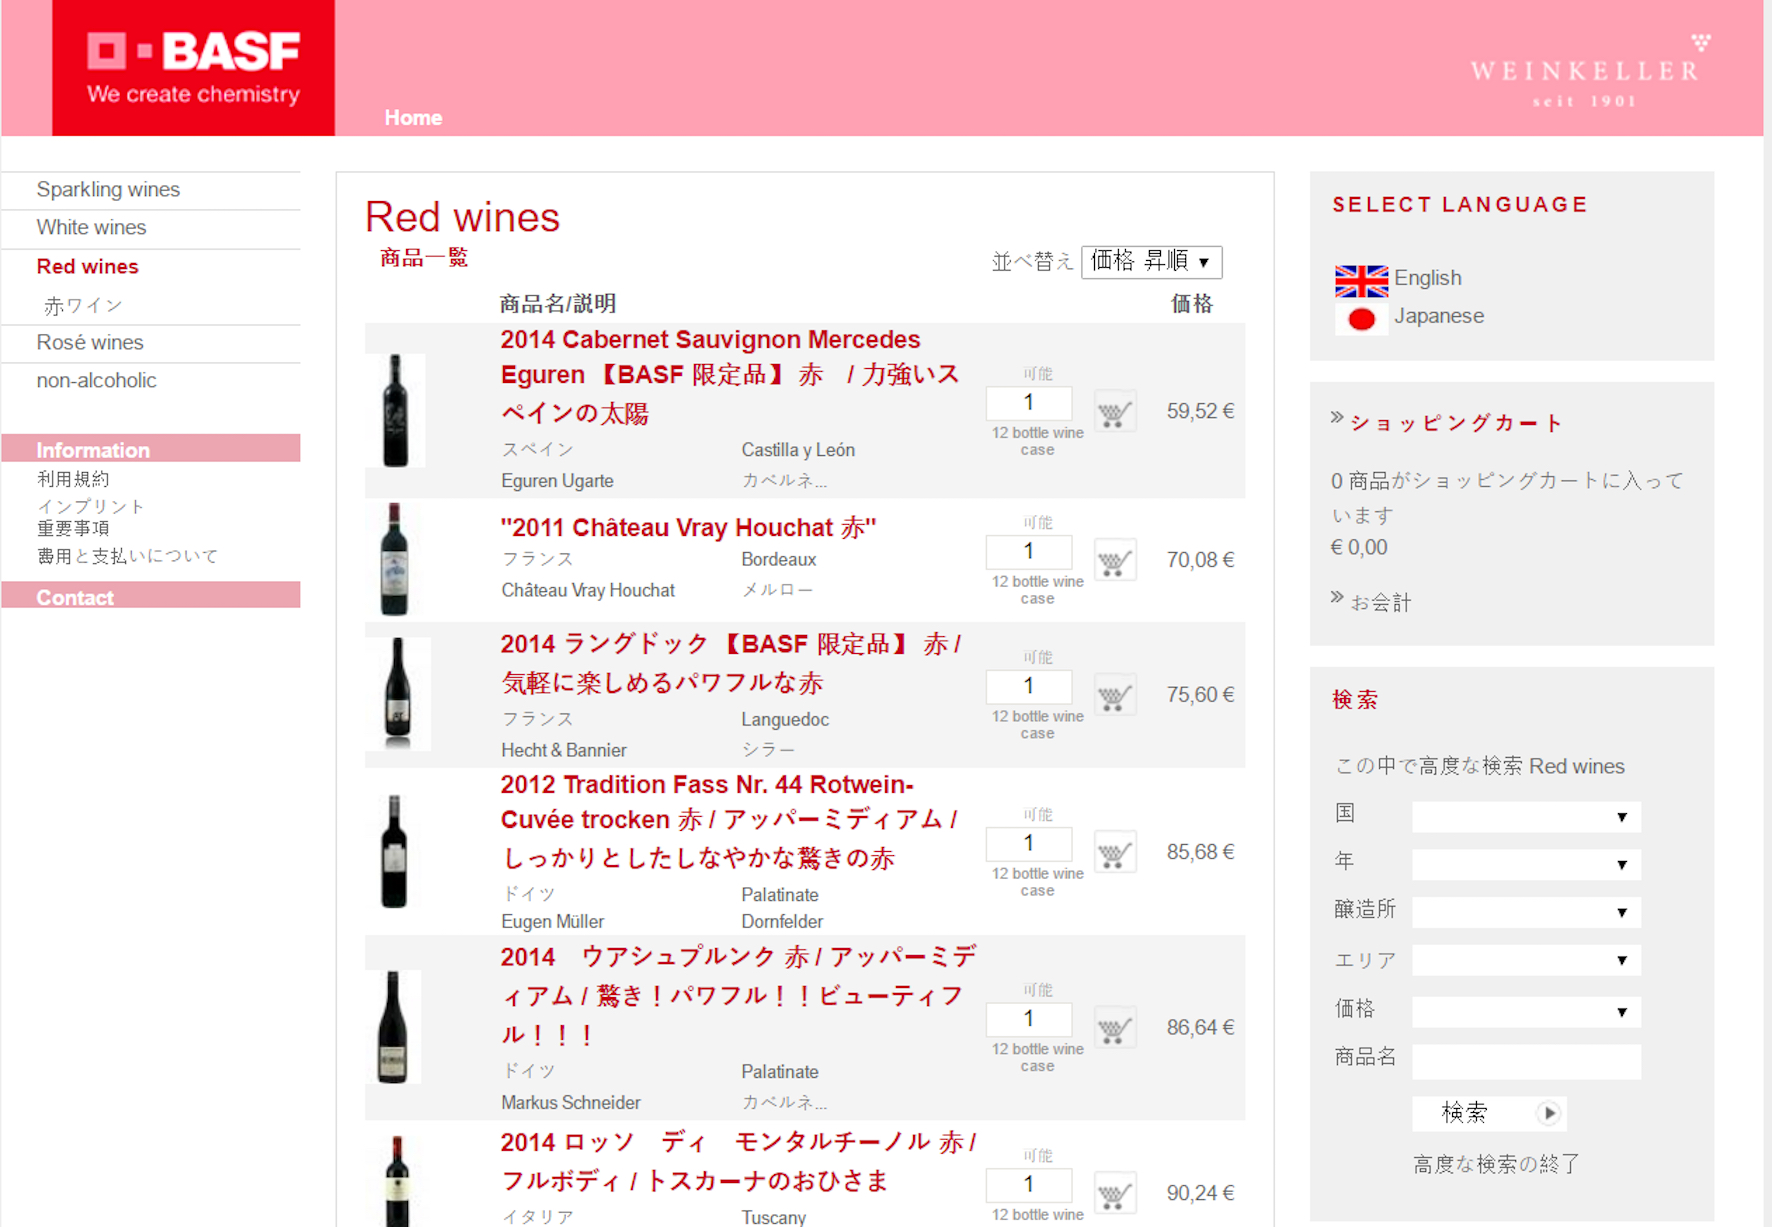Select the Japanese flag icon
Viewport: 1772px width, 1227px height.
click(x=1361, y=319)
